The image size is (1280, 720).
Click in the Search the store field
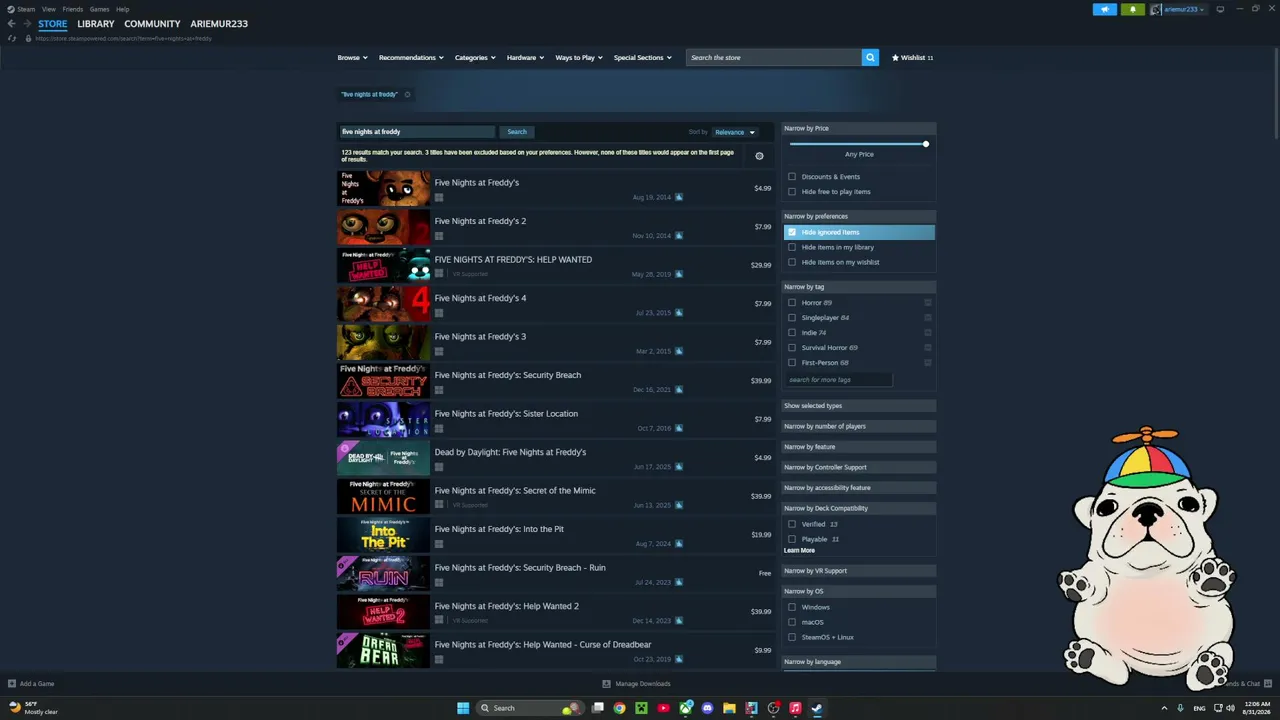[x=774, y=58]
